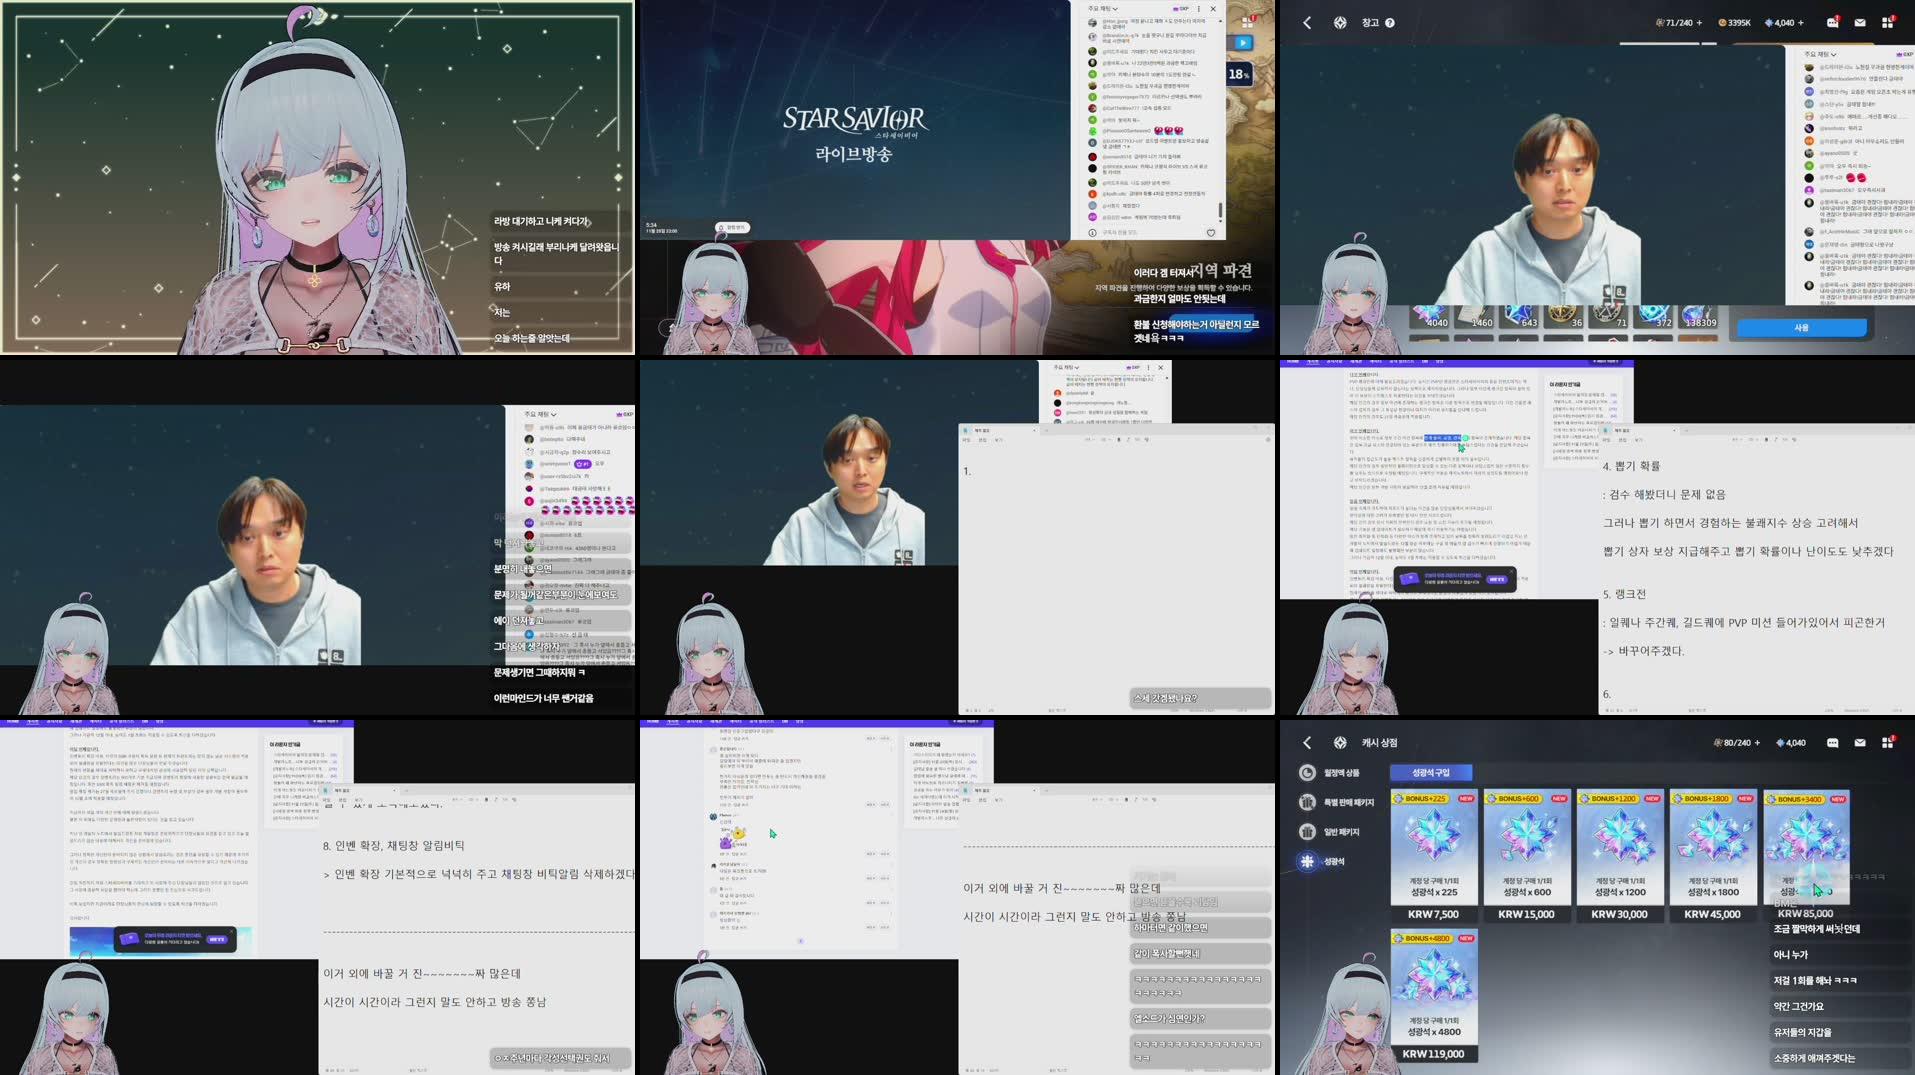The image size is (1915, 1075).
Task: Open the mail icon in the 창고 top bar
Action: (x=1860, y=22)
